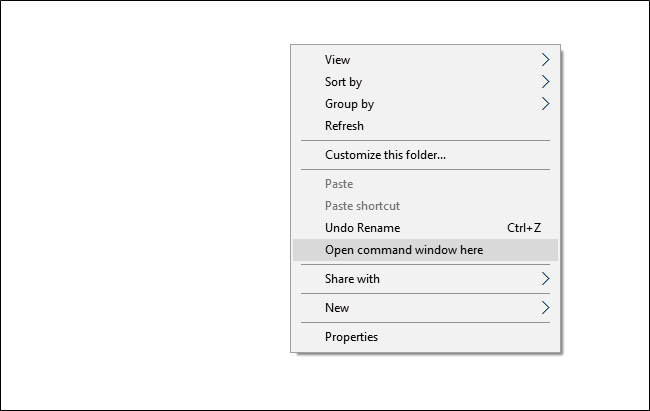
Task: Select View in the context menu
Action: pyautogui.click(x=425, y=60)
